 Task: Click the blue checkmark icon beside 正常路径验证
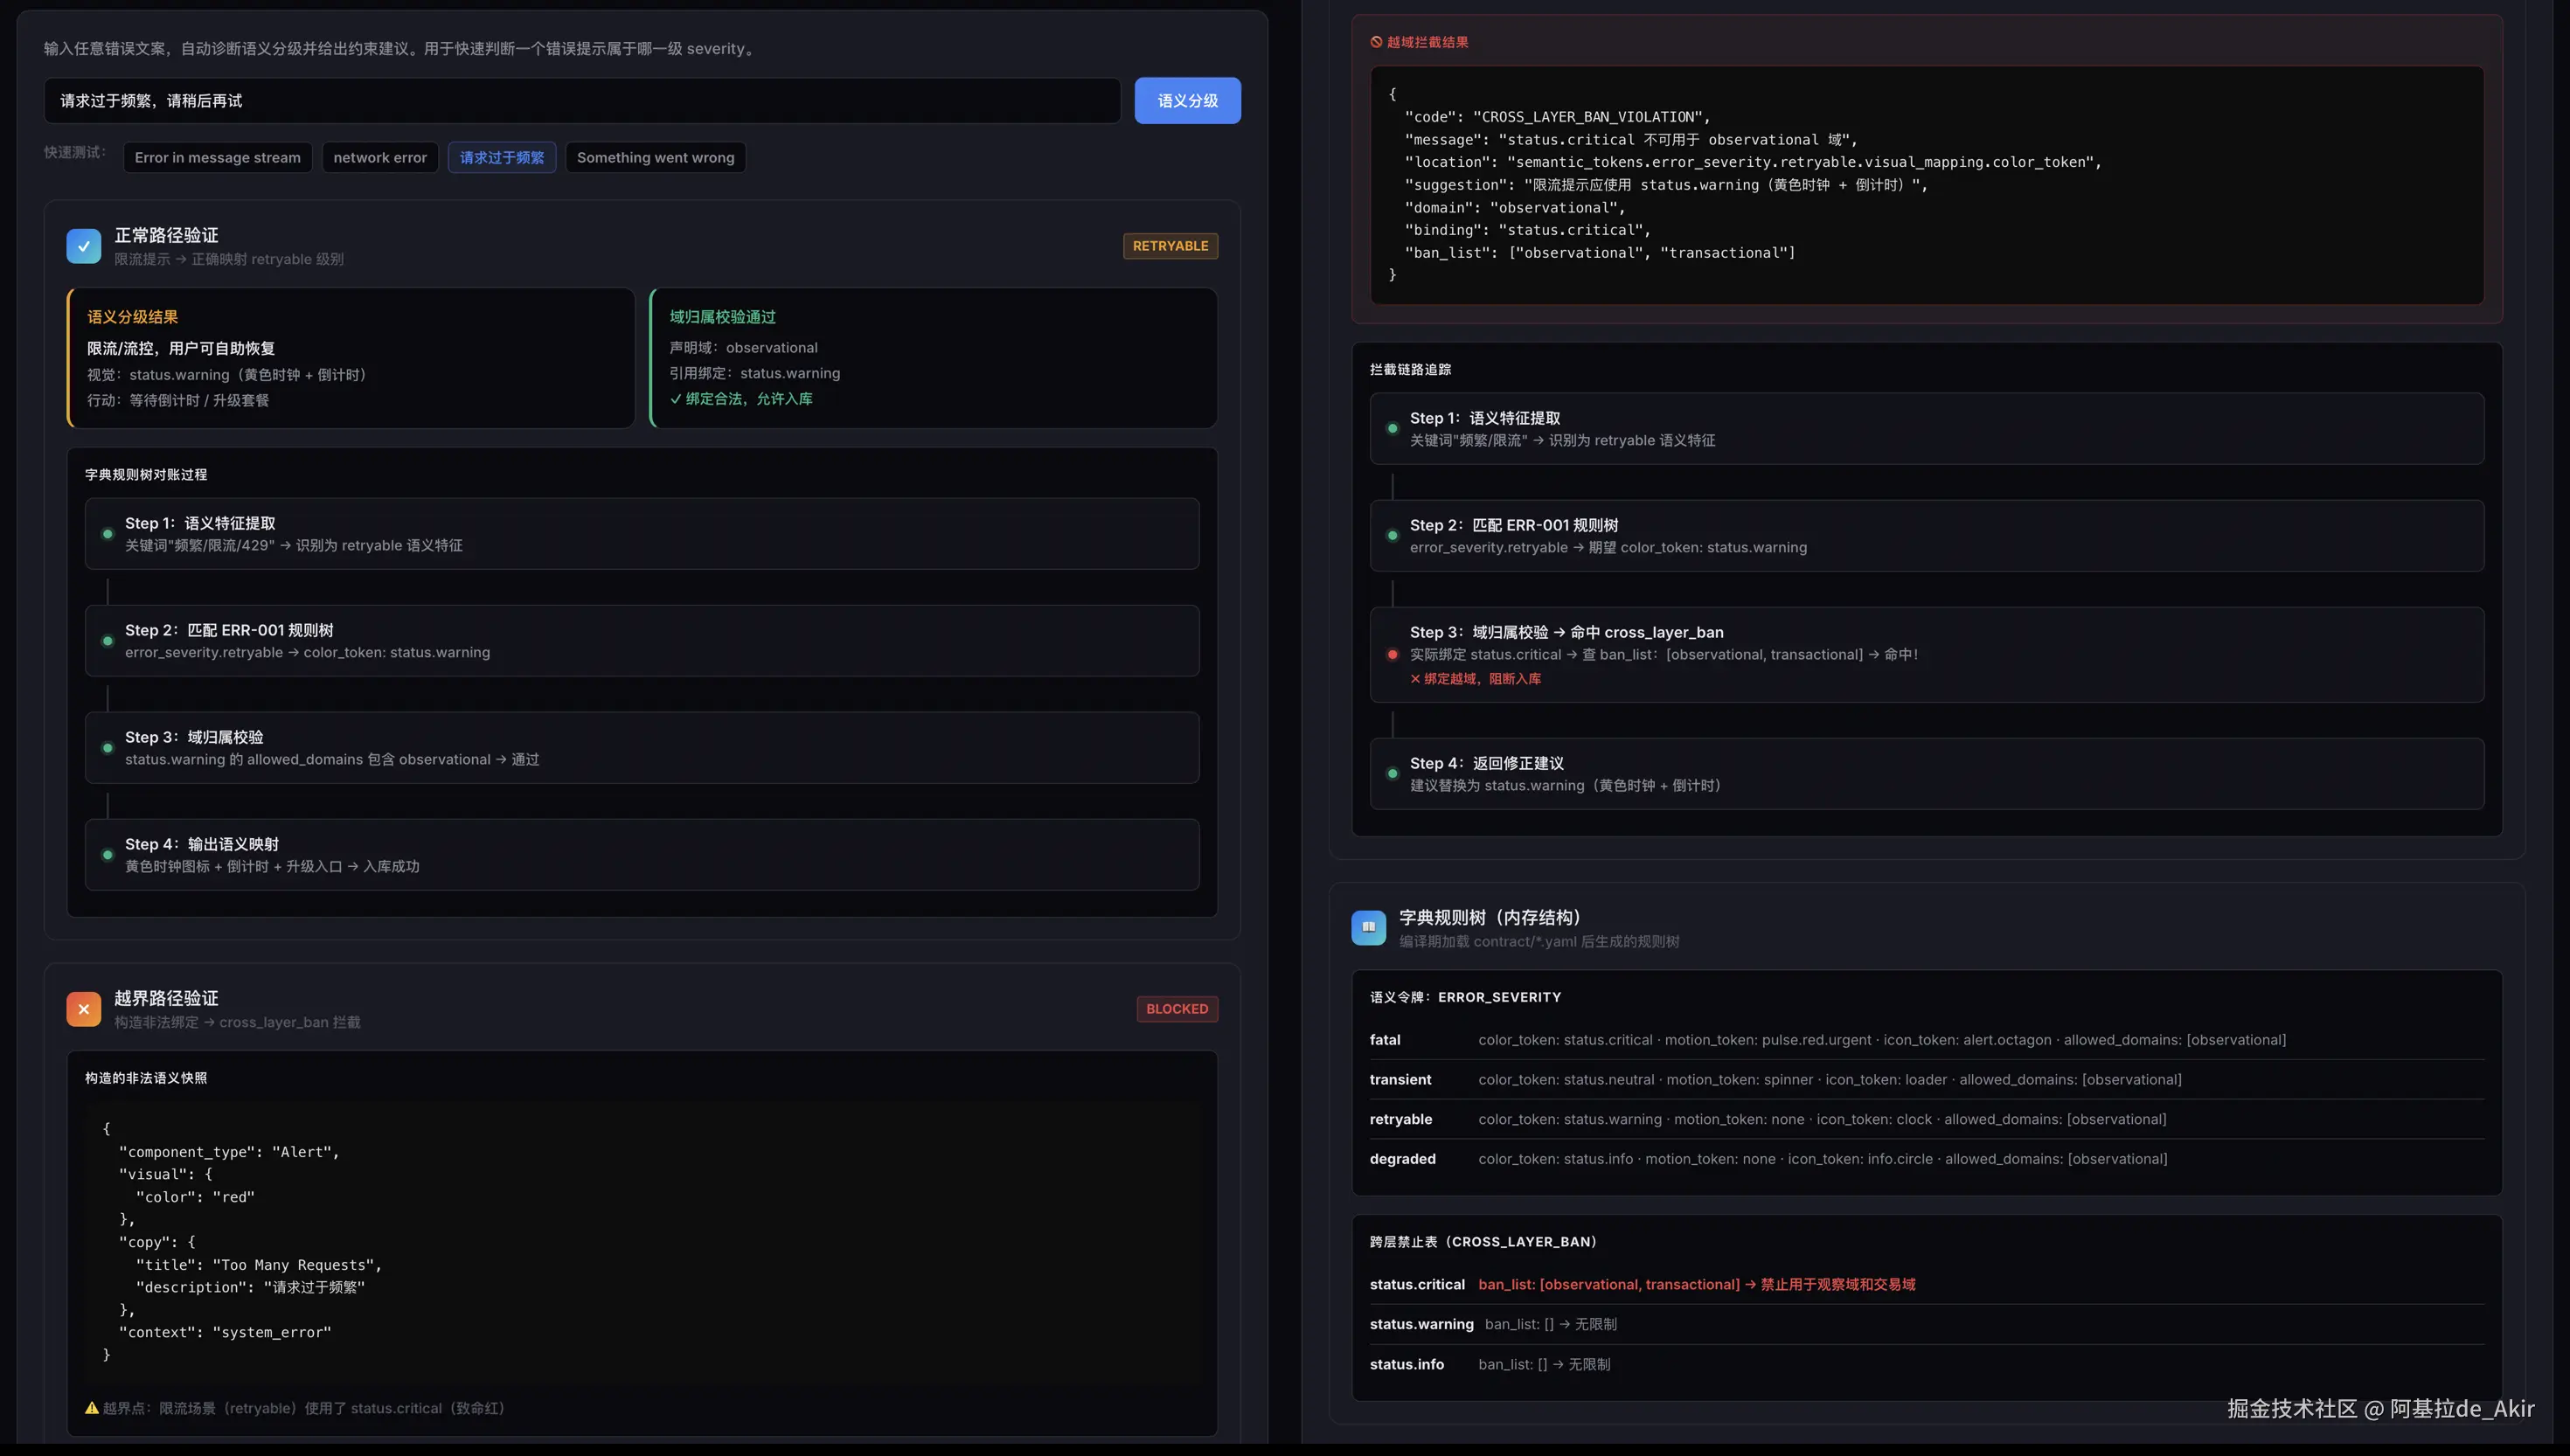(x=84, y=246)
